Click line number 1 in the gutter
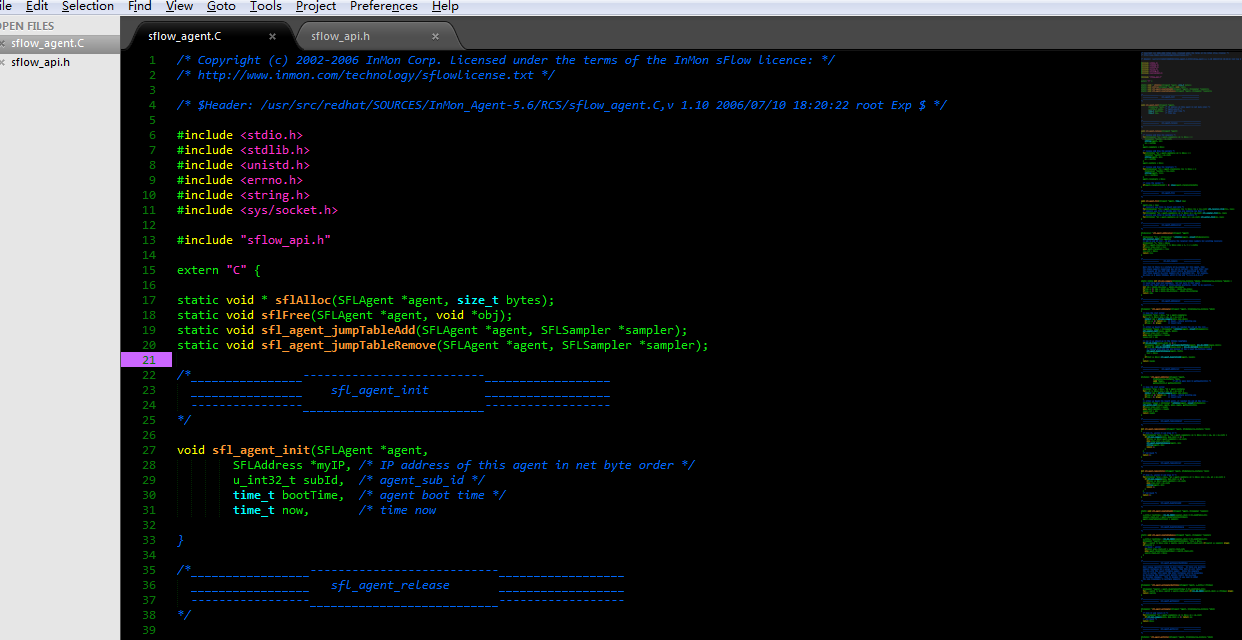 coord(152,60)
